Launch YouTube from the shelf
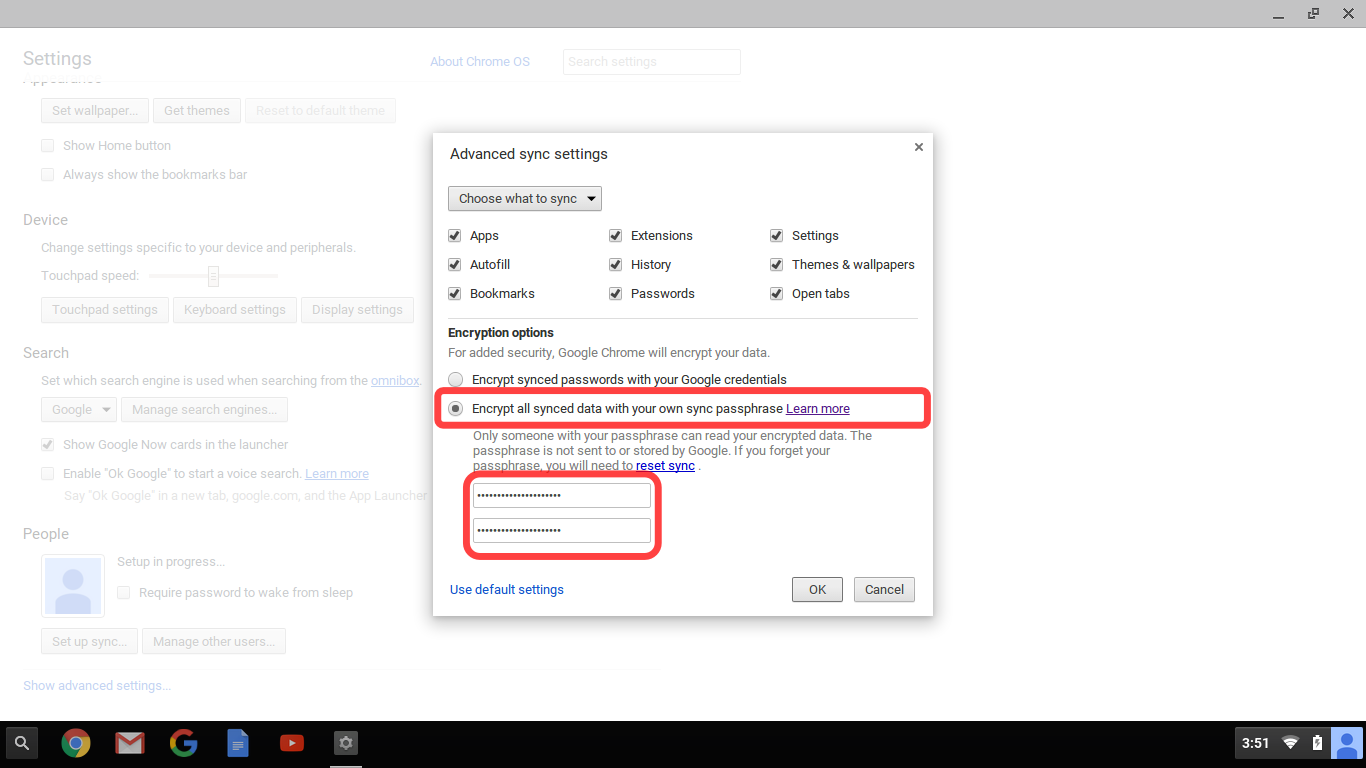The height and width of the screenshot is (768, 1366). 292,743
